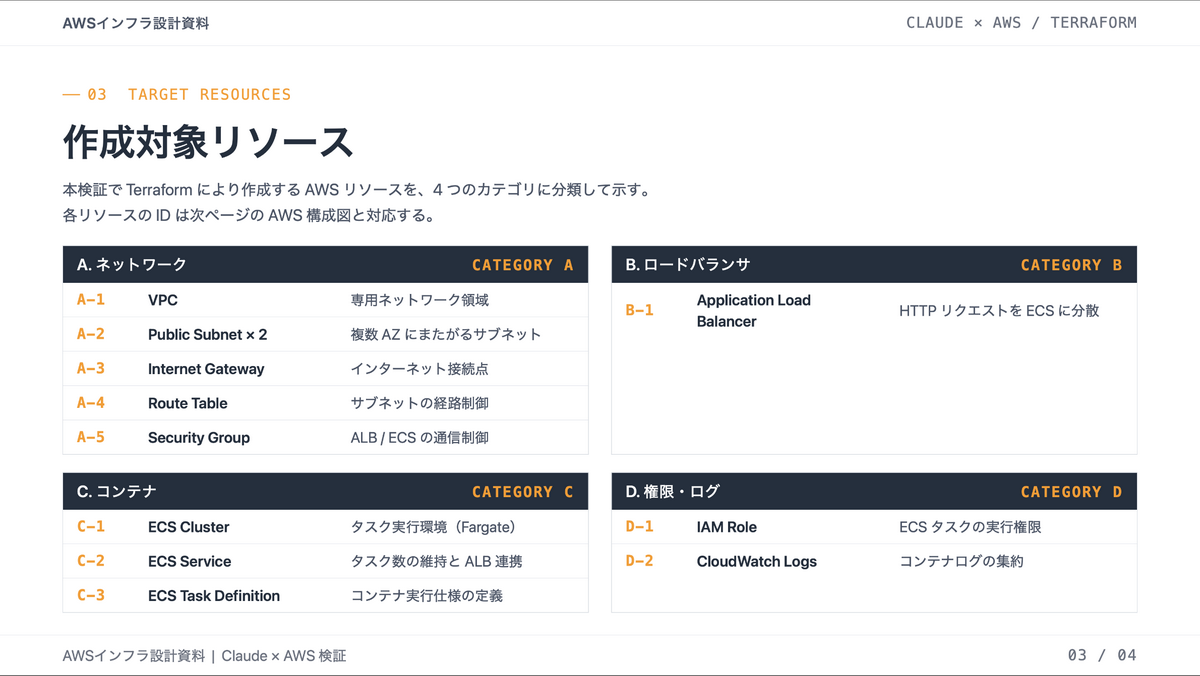The height and width of the screenshot is (676, 1200).
Task: Click the A-3 resource ID
Action: tap(91, 369)
